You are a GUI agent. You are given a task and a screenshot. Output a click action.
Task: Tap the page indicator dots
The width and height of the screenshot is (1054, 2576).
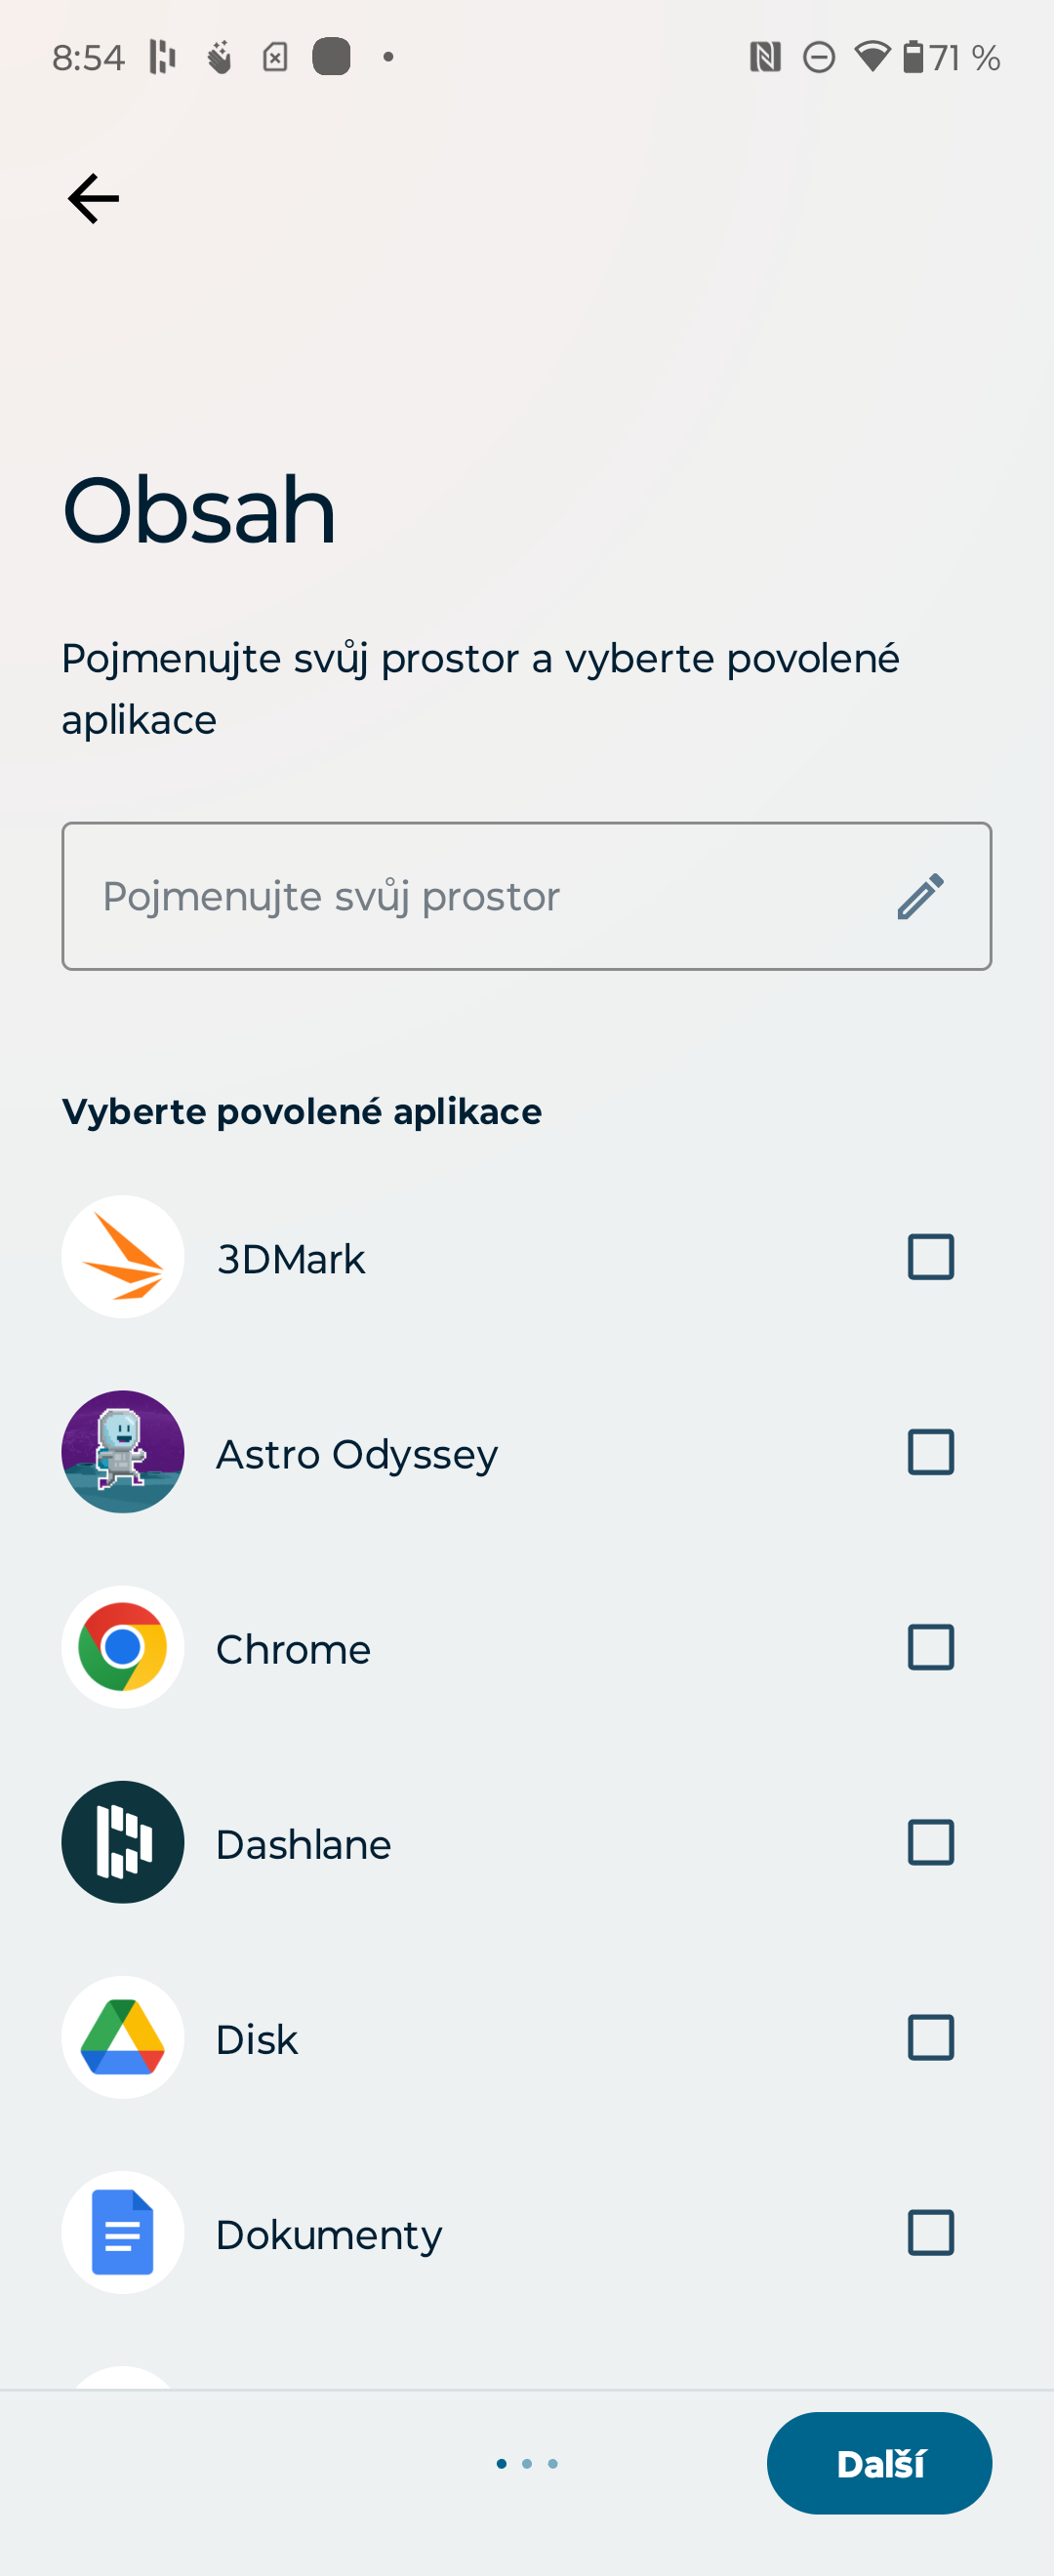[x=527, y=2463]
